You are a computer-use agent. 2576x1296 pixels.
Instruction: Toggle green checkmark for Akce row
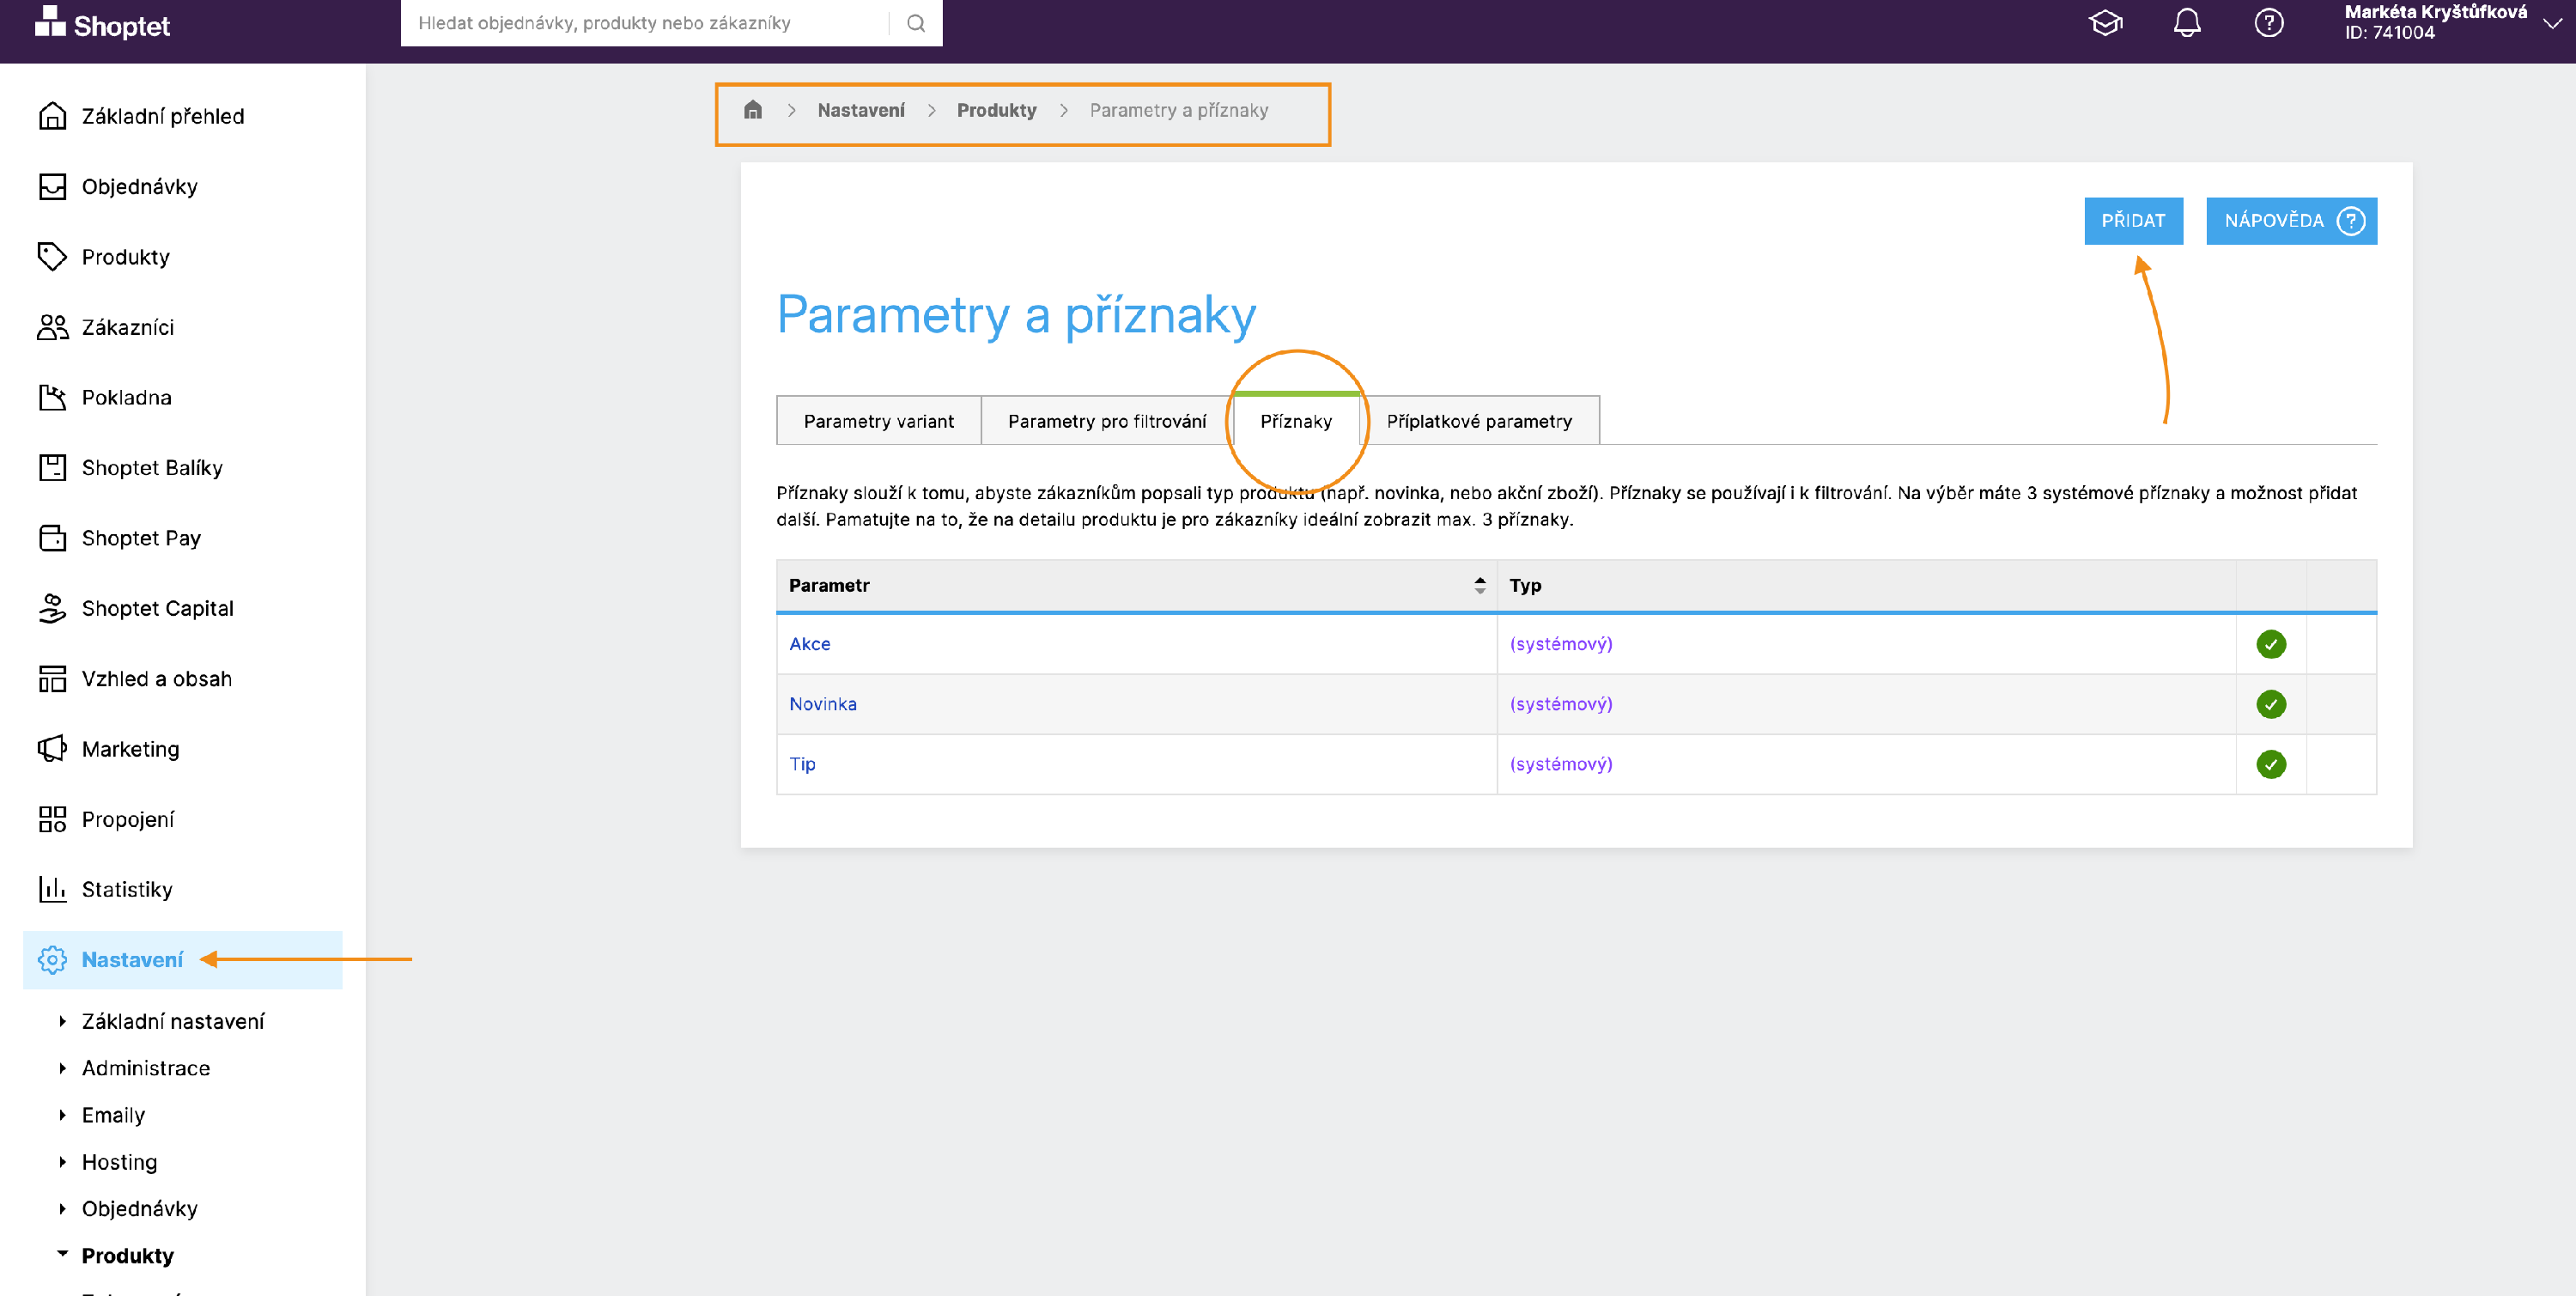pyautogui.click(x=2270, y=644)
